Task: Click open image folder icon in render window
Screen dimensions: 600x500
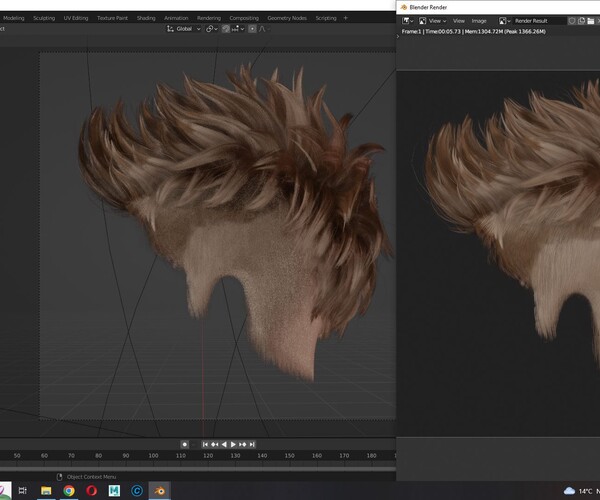Action: (x=590, y=21)
